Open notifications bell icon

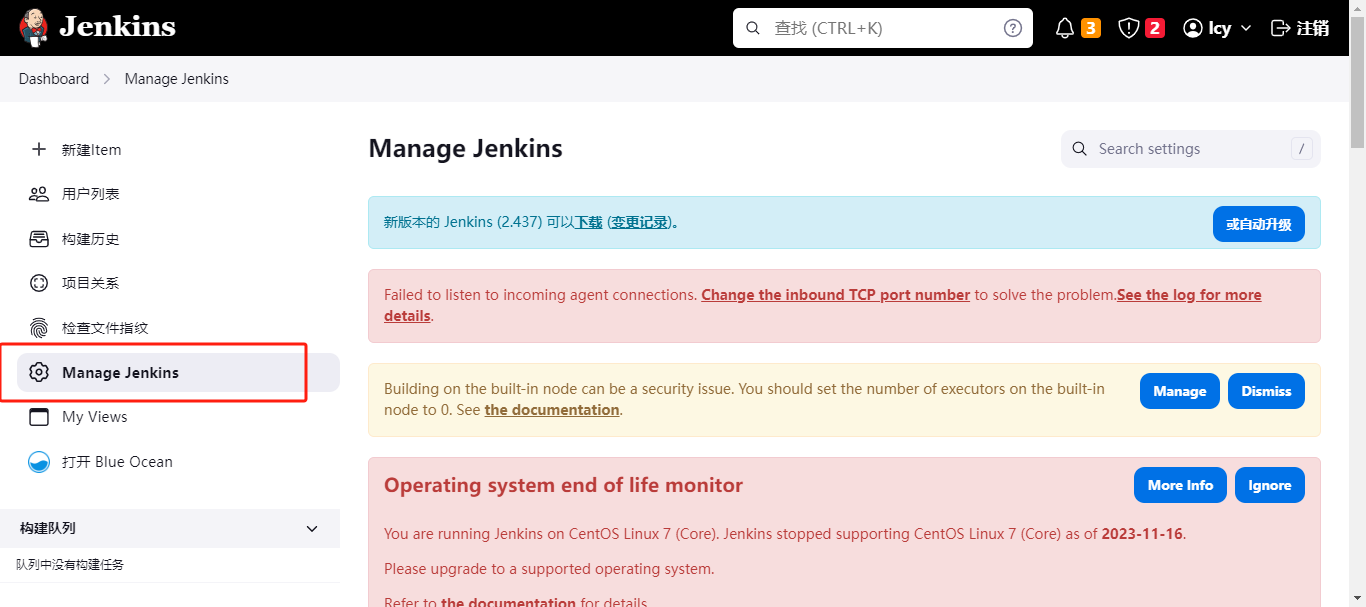pos(1064,28)
